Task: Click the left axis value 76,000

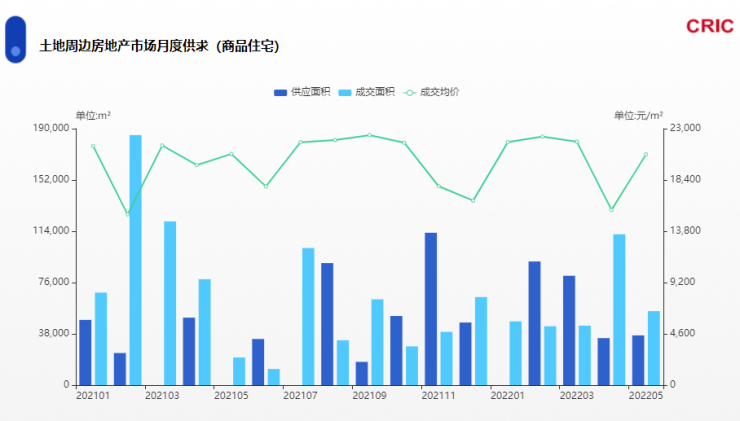Action: (x=54, y=282)
